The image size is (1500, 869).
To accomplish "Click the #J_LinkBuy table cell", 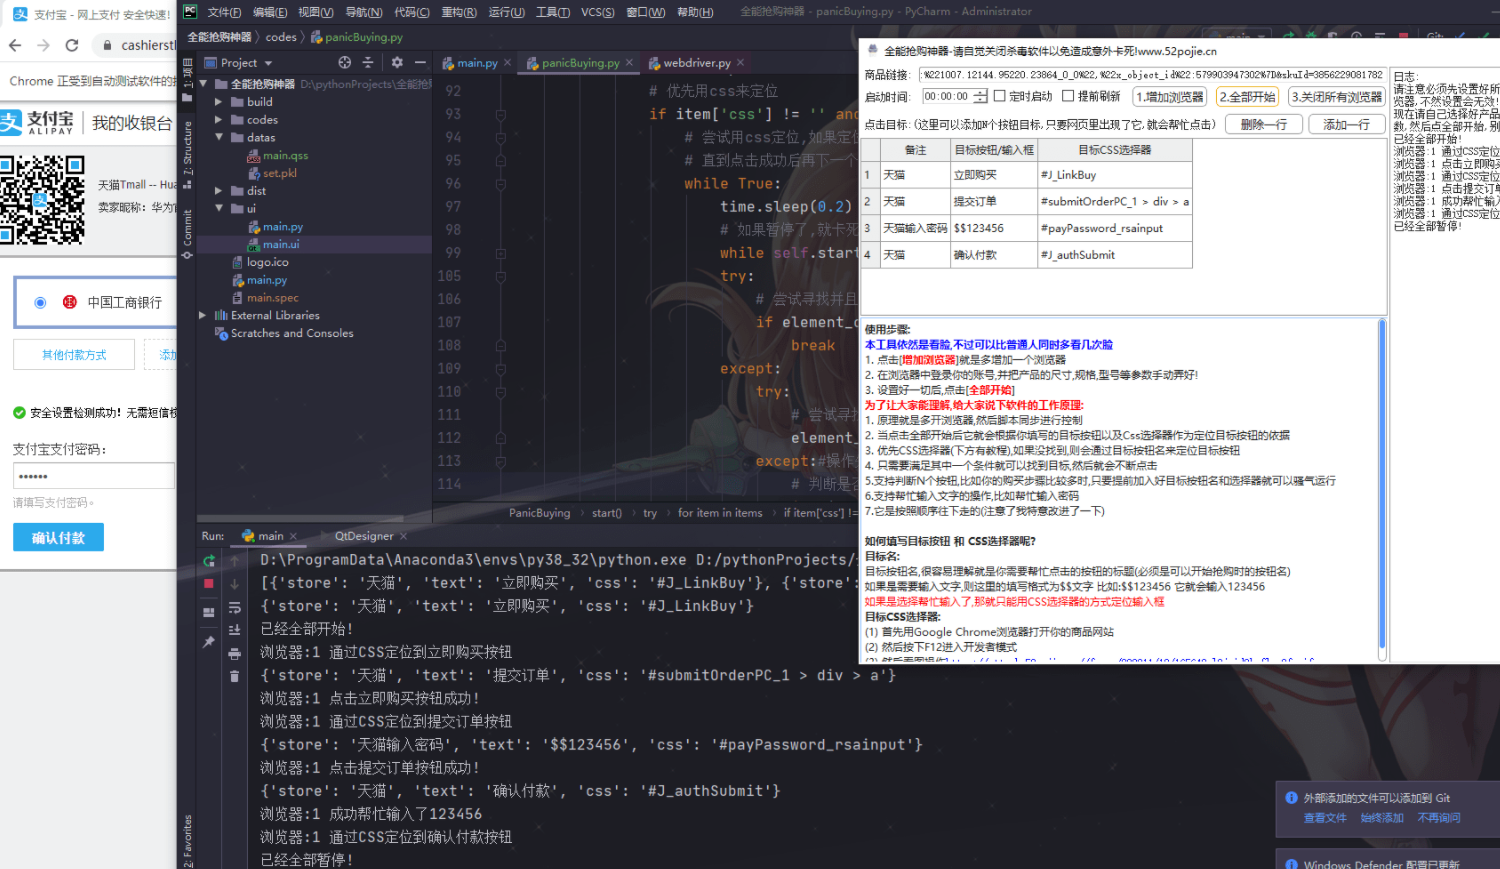I will tap(1115, 175).
